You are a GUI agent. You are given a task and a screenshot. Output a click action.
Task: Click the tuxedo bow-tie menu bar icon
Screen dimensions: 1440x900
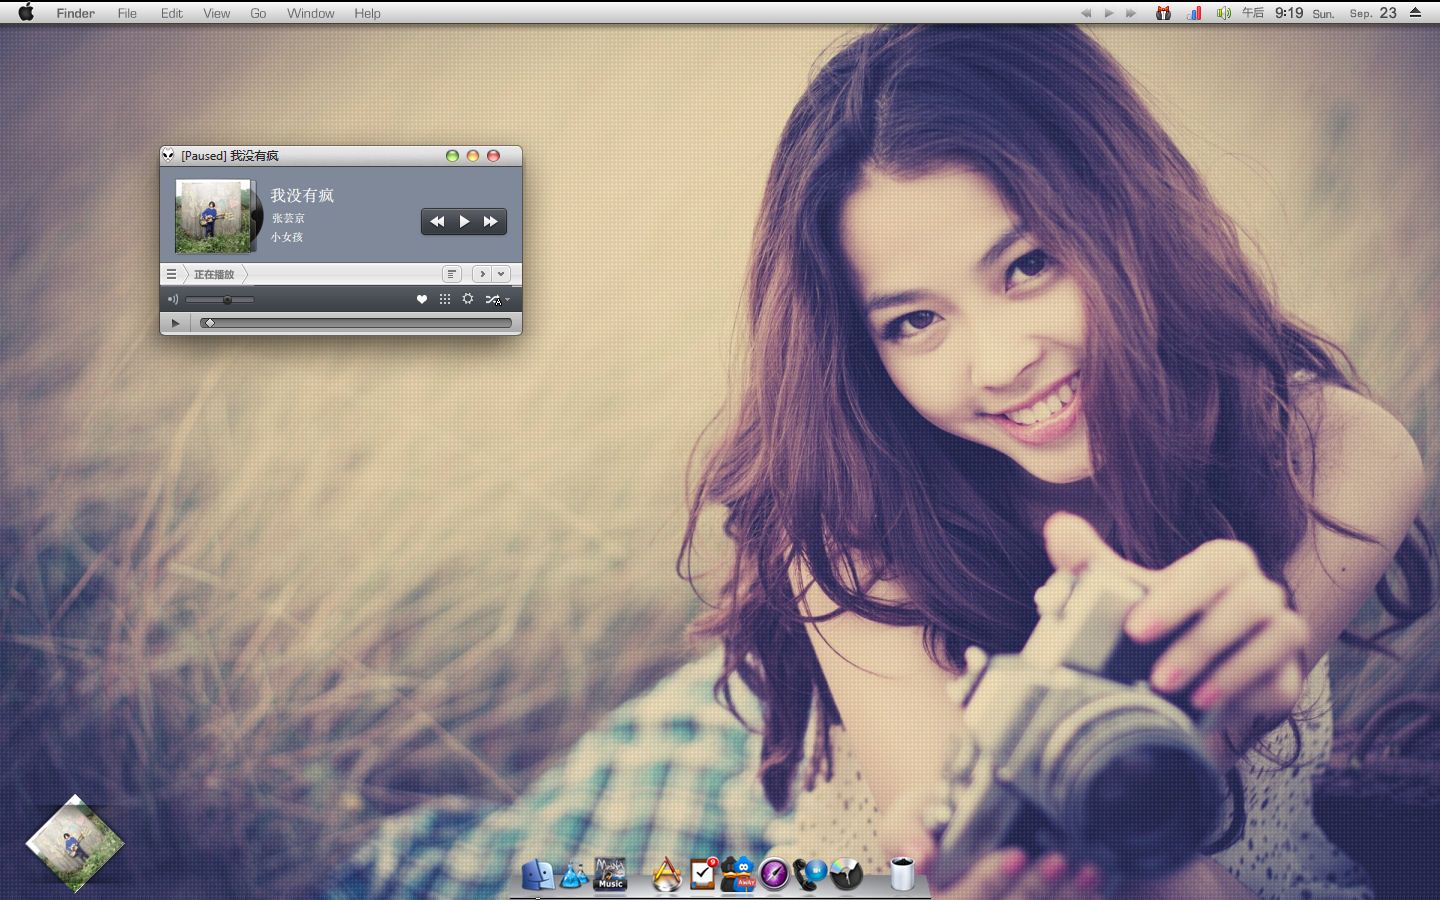pyautogui.click(x=1163, y=13)
